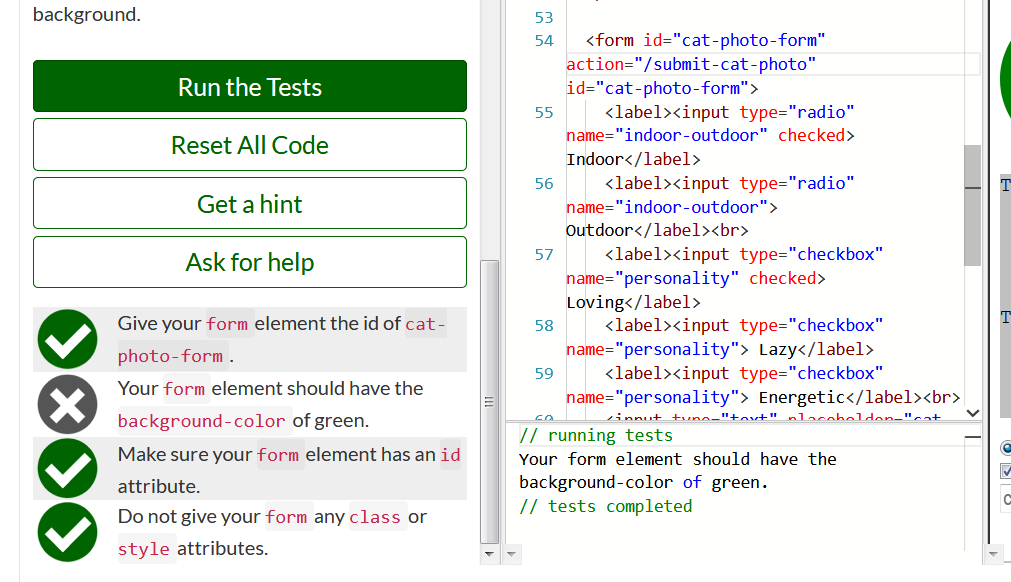Click Get a hint button
The image size is (1011, 582).
click(x=249, y=204)
